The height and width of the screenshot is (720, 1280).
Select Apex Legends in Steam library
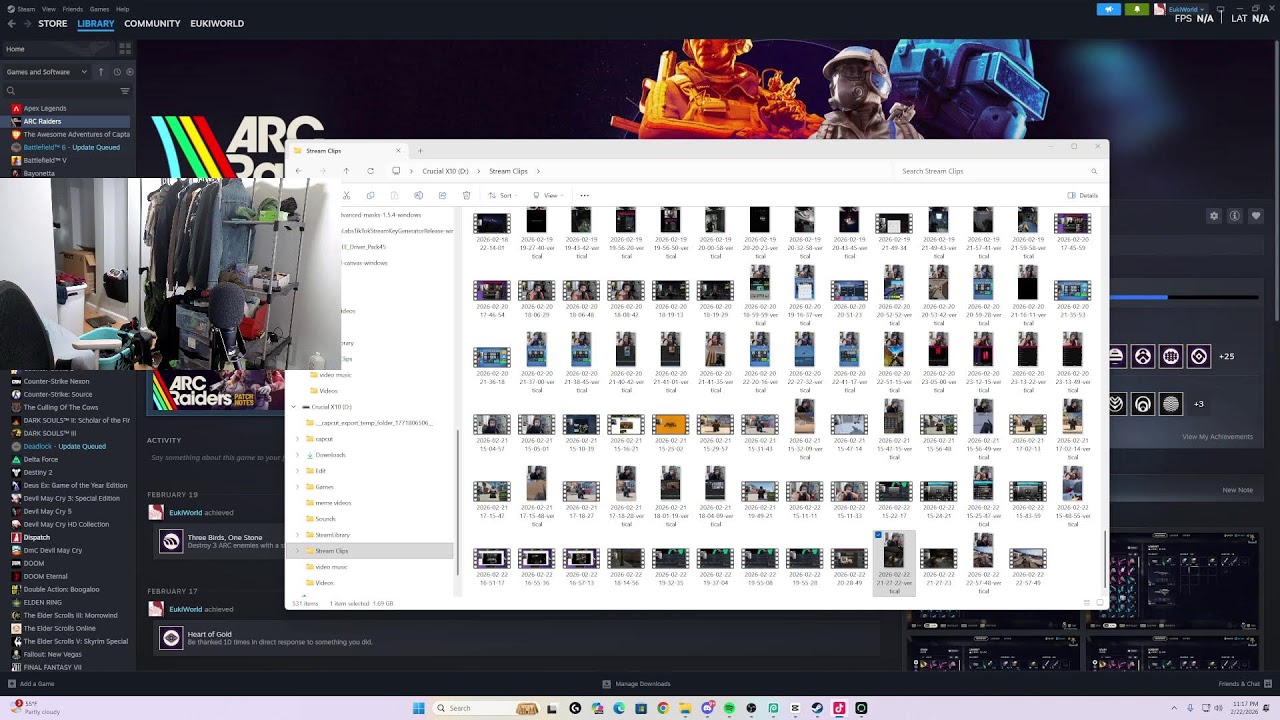click(45, 108)
